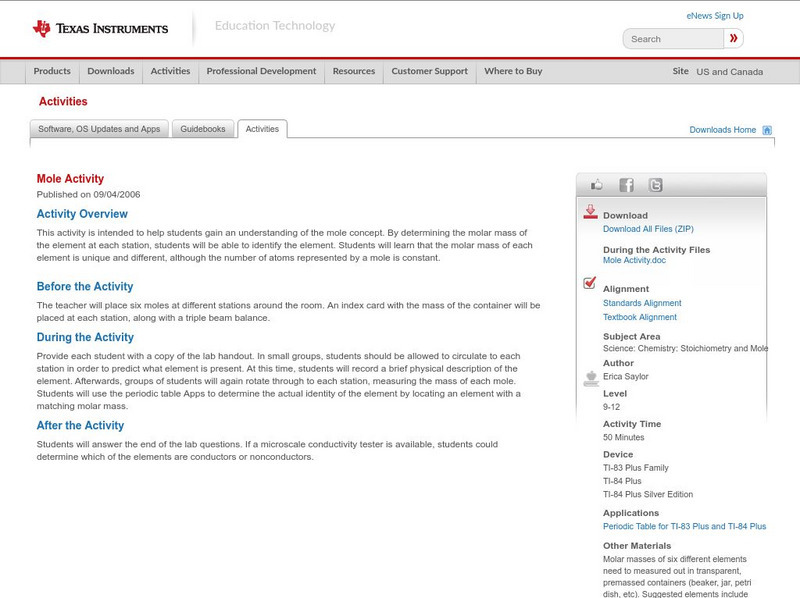The height and width of the screenshot is (598, 800).
Task: Share the activity on Facebook
Action: pos(626,185)
